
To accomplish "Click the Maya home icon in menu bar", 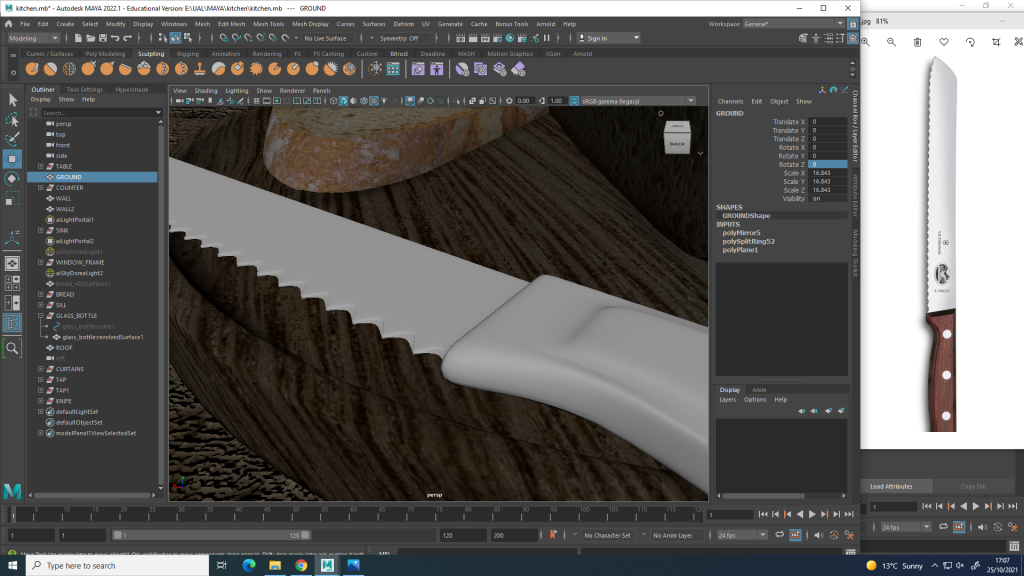I will coord(9,24).
